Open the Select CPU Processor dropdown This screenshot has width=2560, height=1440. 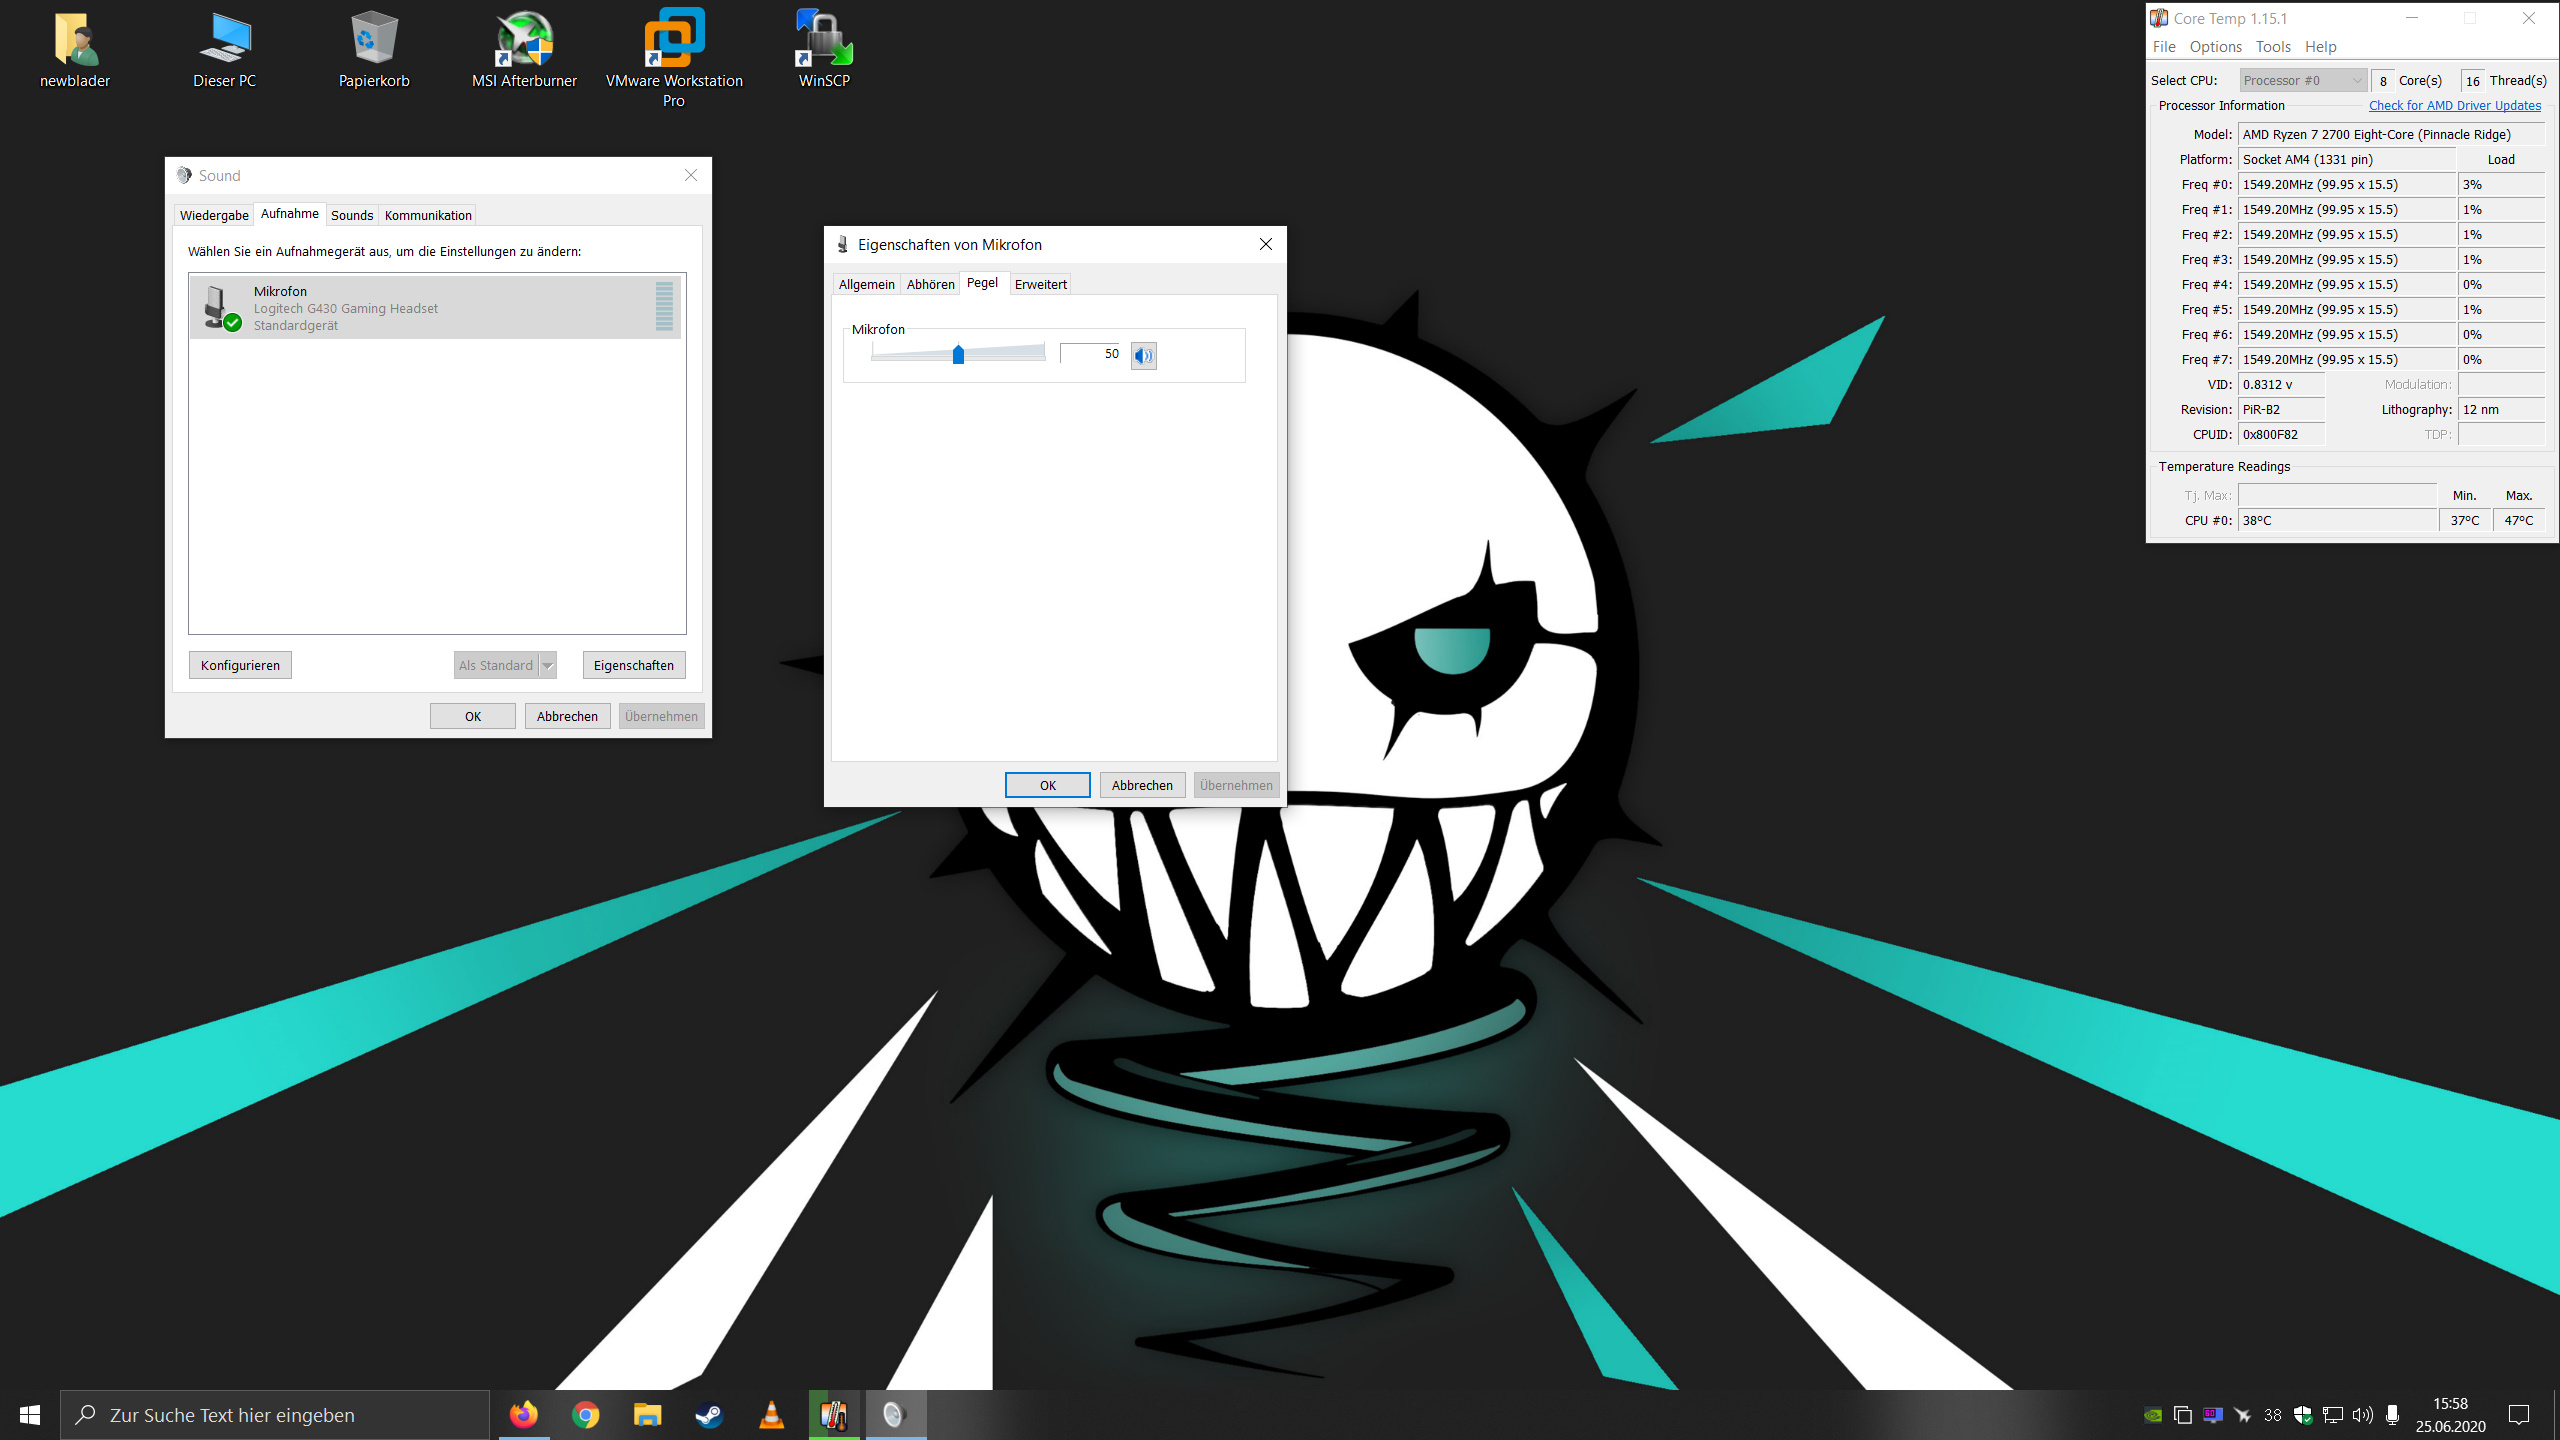(2302, 80)
